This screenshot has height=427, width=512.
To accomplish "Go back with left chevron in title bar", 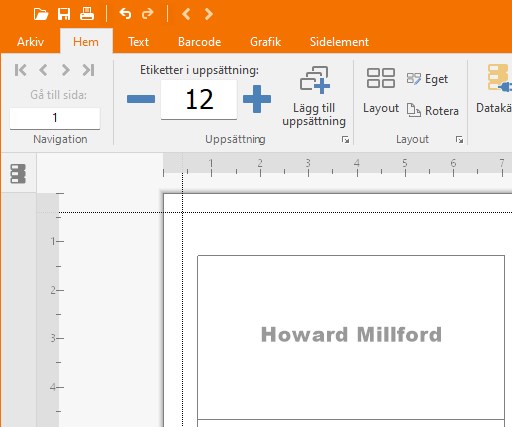I will (x=186, y=14).
